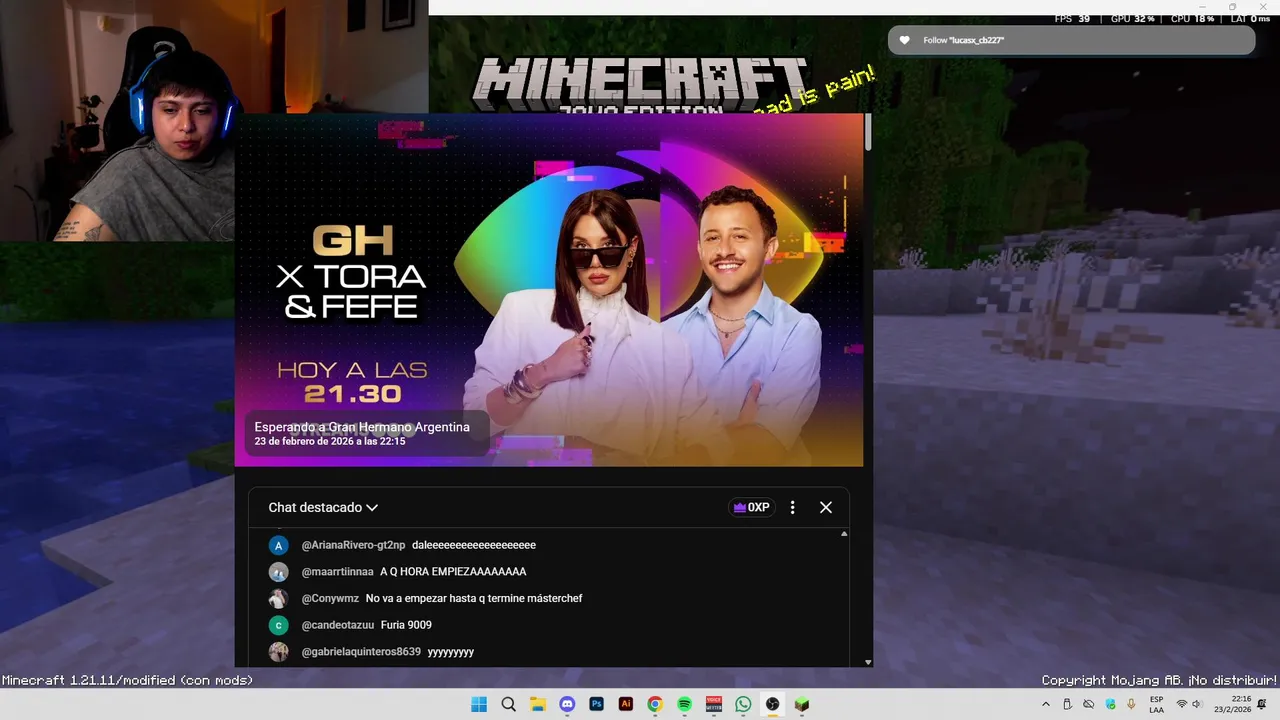Open File Explorer from the taskbar
Image resolution: width=1280 pixels, height=720 pixels.
click(537, 704)
